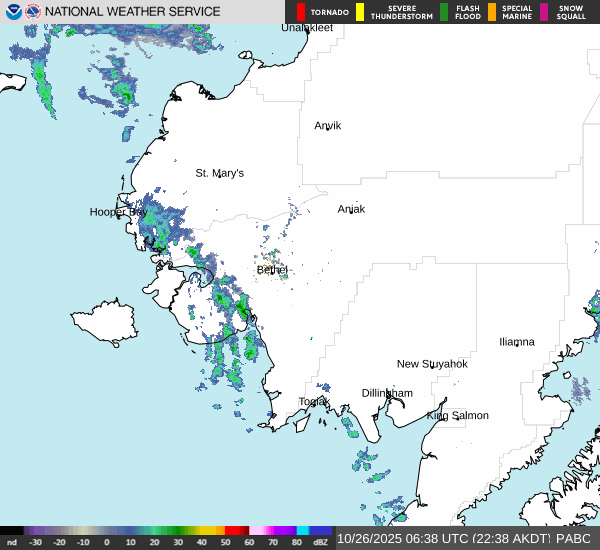600x550 pixels.
Task: Click the NOAA logo icon
Action: click(13, 12)
